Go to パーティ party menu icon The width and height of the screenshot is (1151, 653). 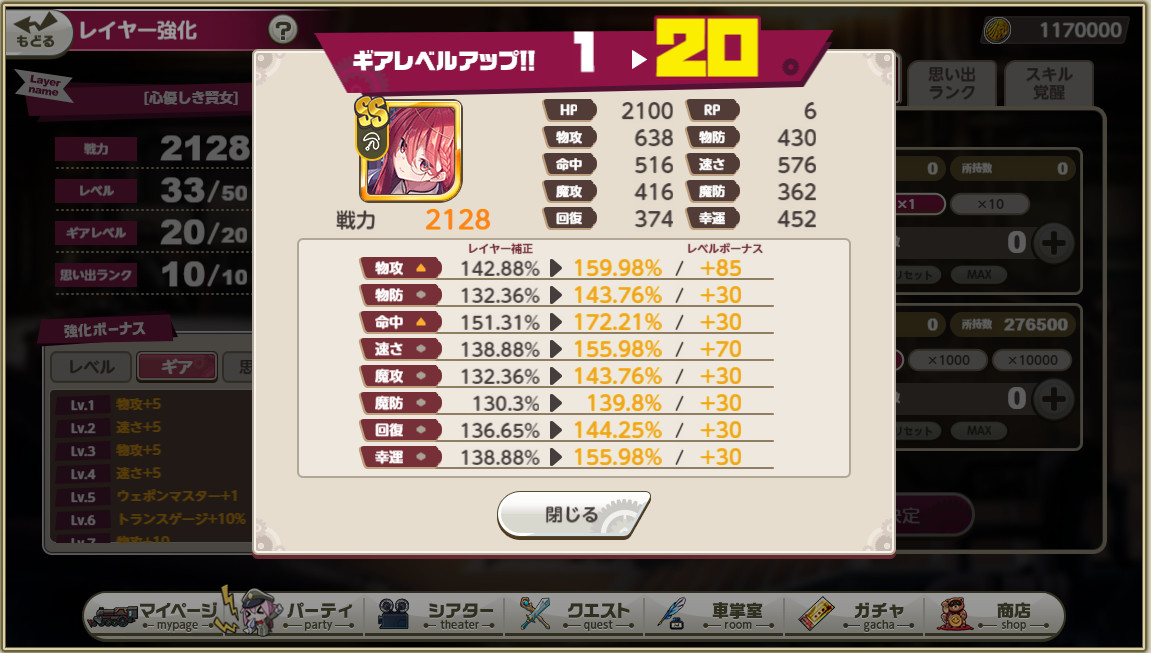[x=256, y=610]
